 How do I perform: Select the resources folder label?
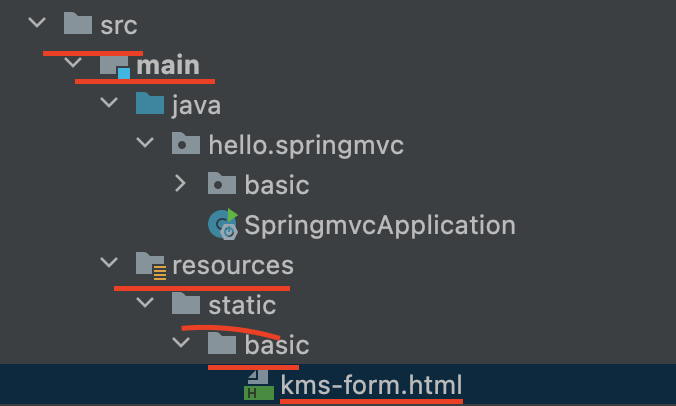tap(233, 265)
